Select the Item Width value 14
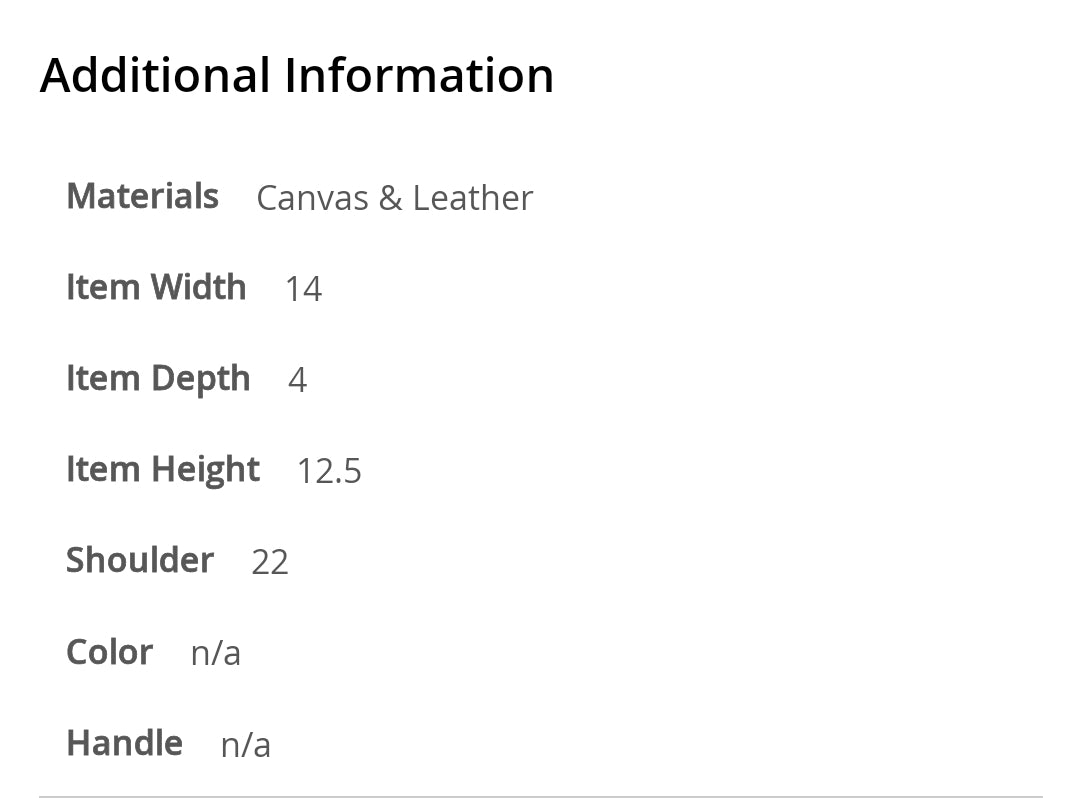The width and height of the screenshot is (1080, 798). pos(303,289)
